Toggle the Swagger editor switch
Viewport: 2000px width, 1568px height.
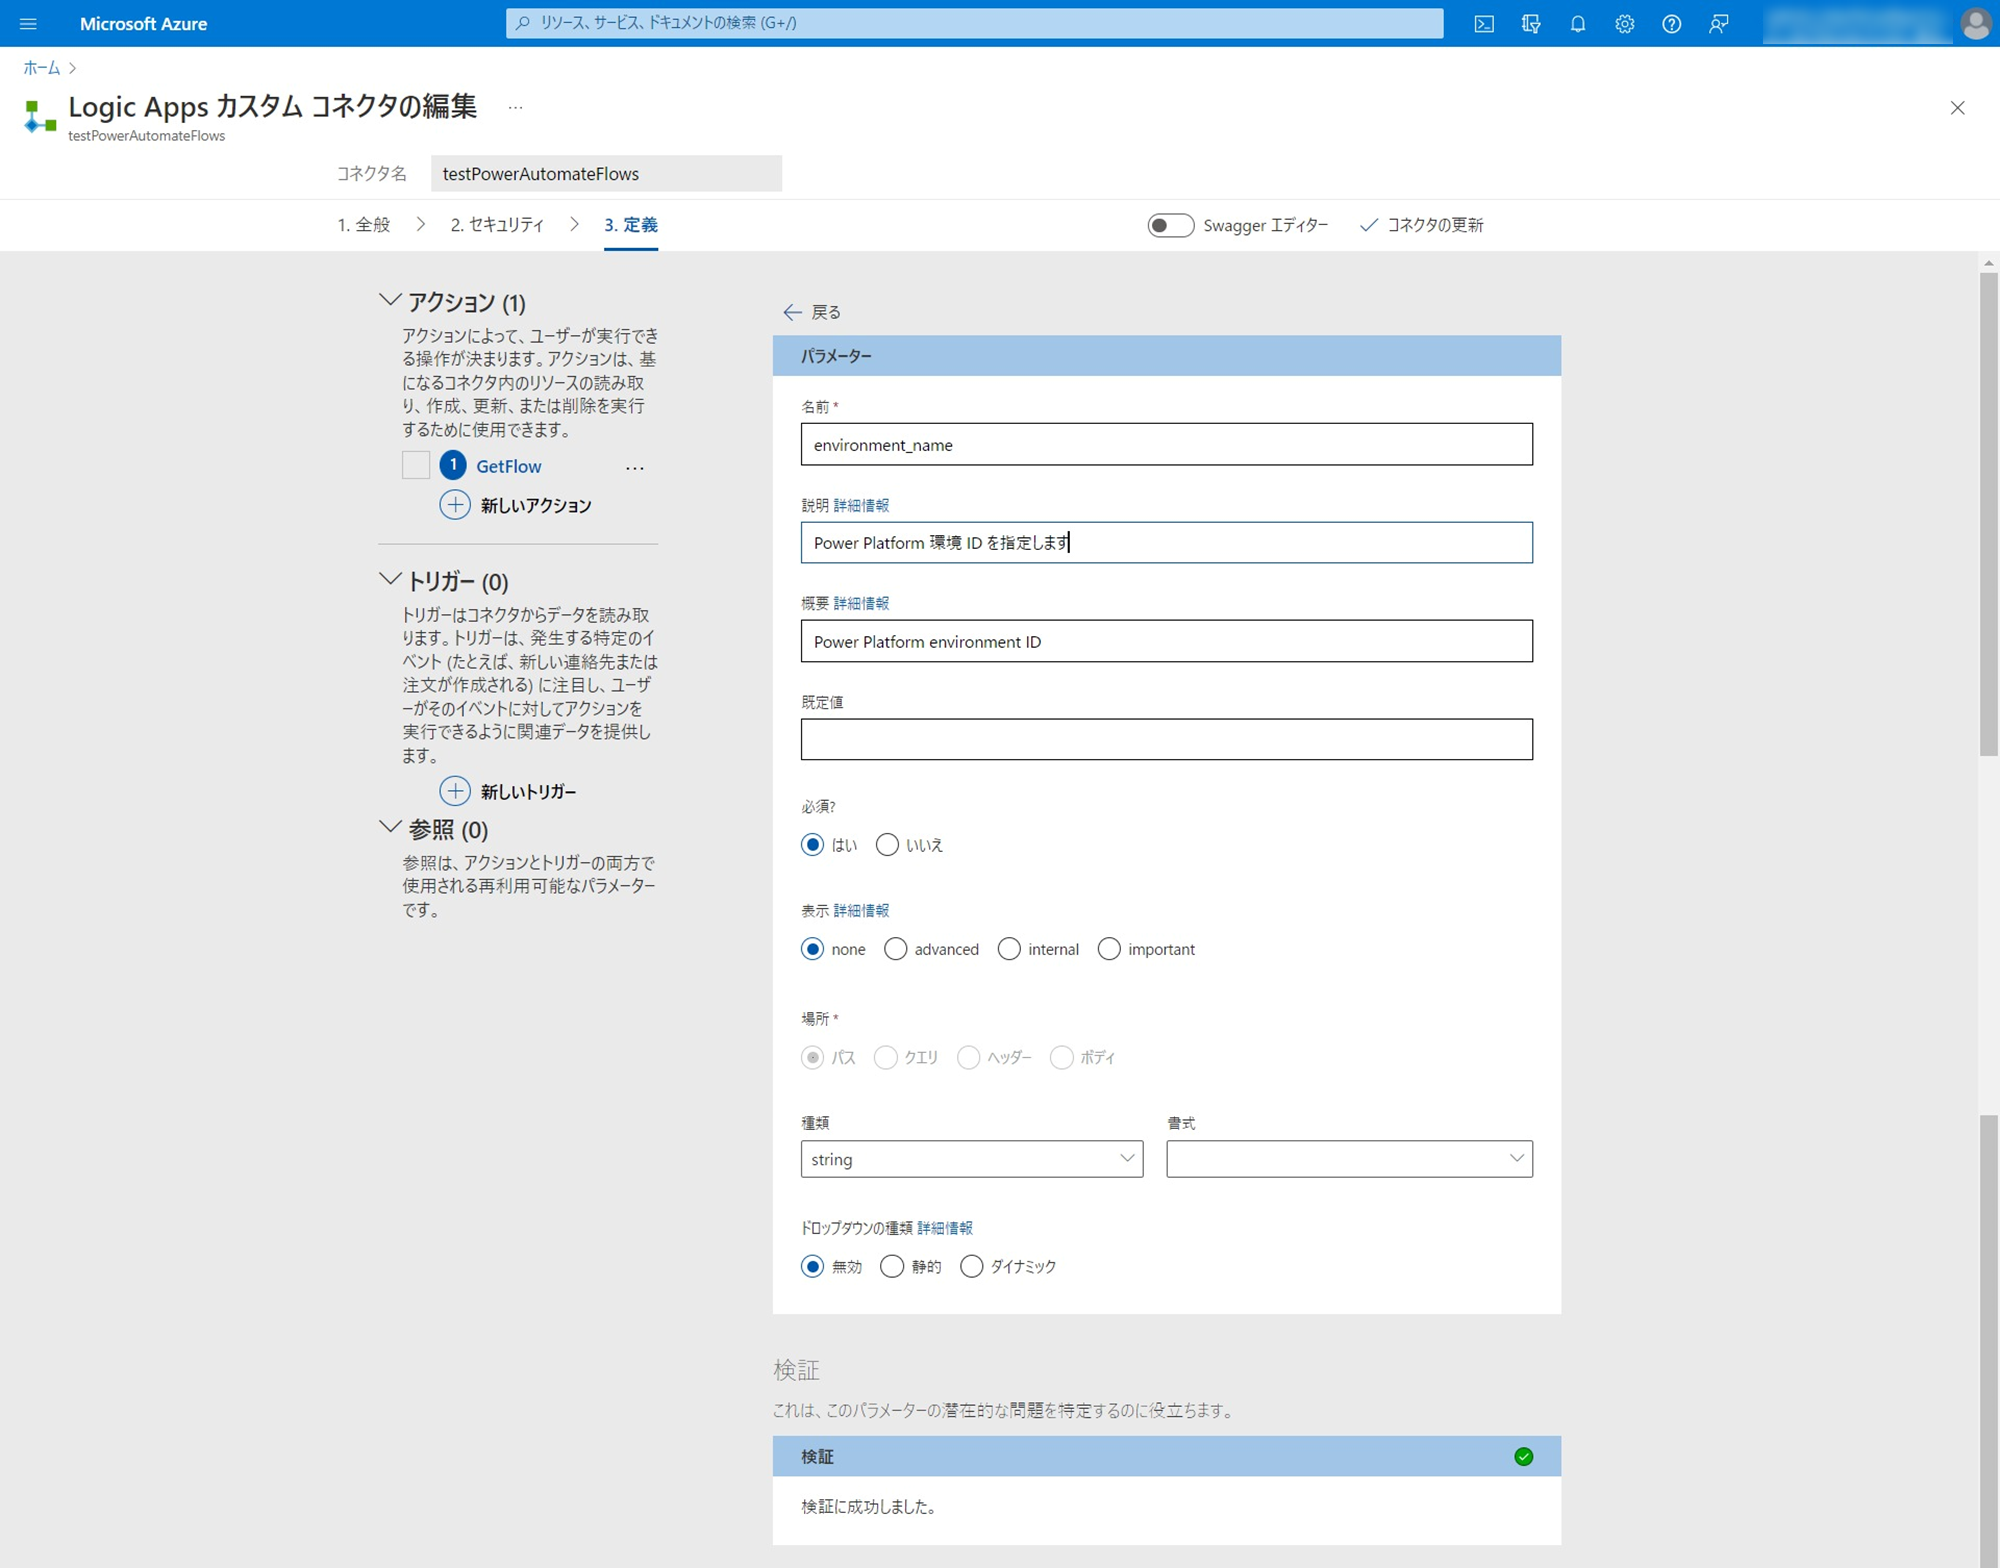point(1170,225)
